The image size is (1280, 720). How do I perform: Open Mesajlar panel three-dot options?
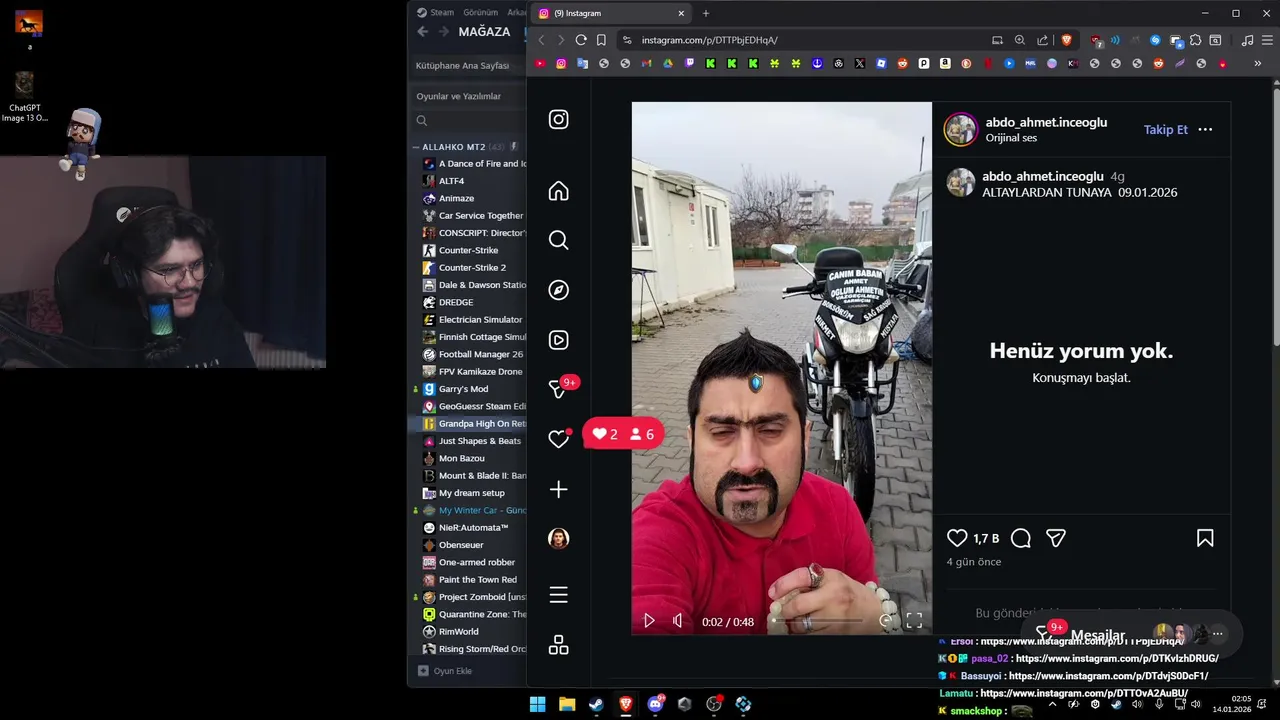click(1217, 634)
